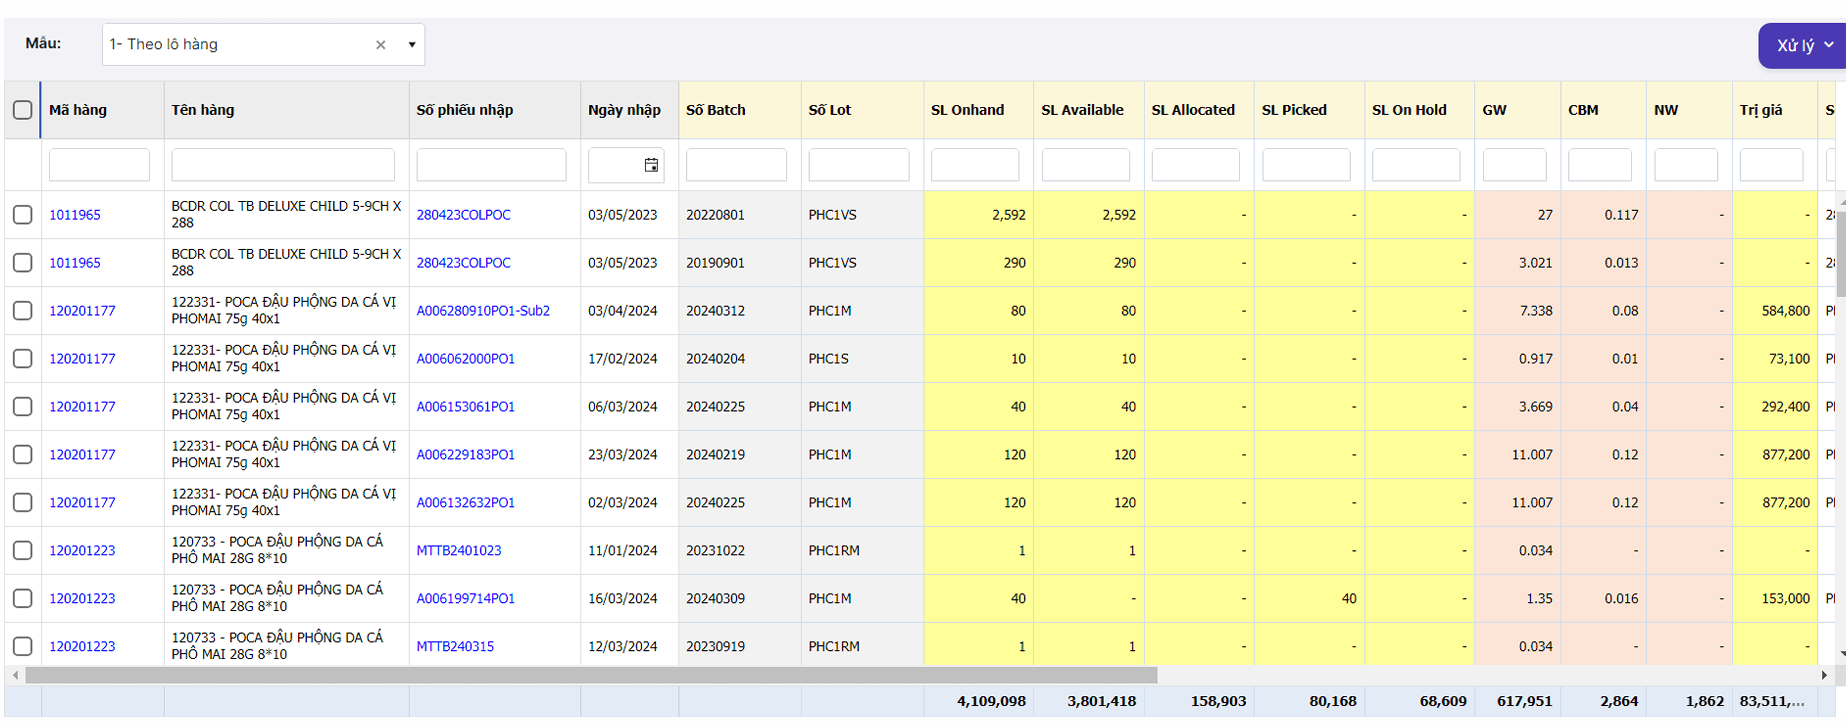Focus the SL Allocated filter field
This screenshot has width=1846, height=726.
pos(1196,165)
